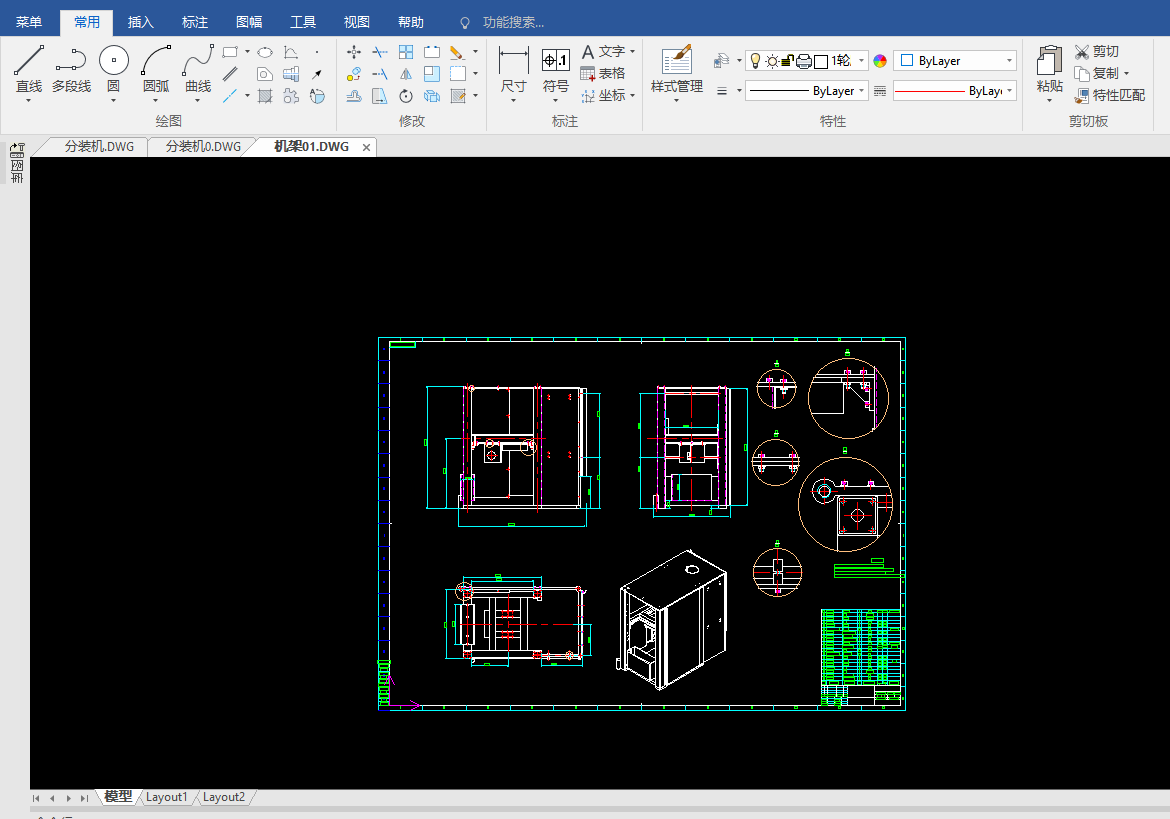The image size is (1170, 819).
Task: Expand the 圆弧 dropdown arrow
Action: click(156, 100)
